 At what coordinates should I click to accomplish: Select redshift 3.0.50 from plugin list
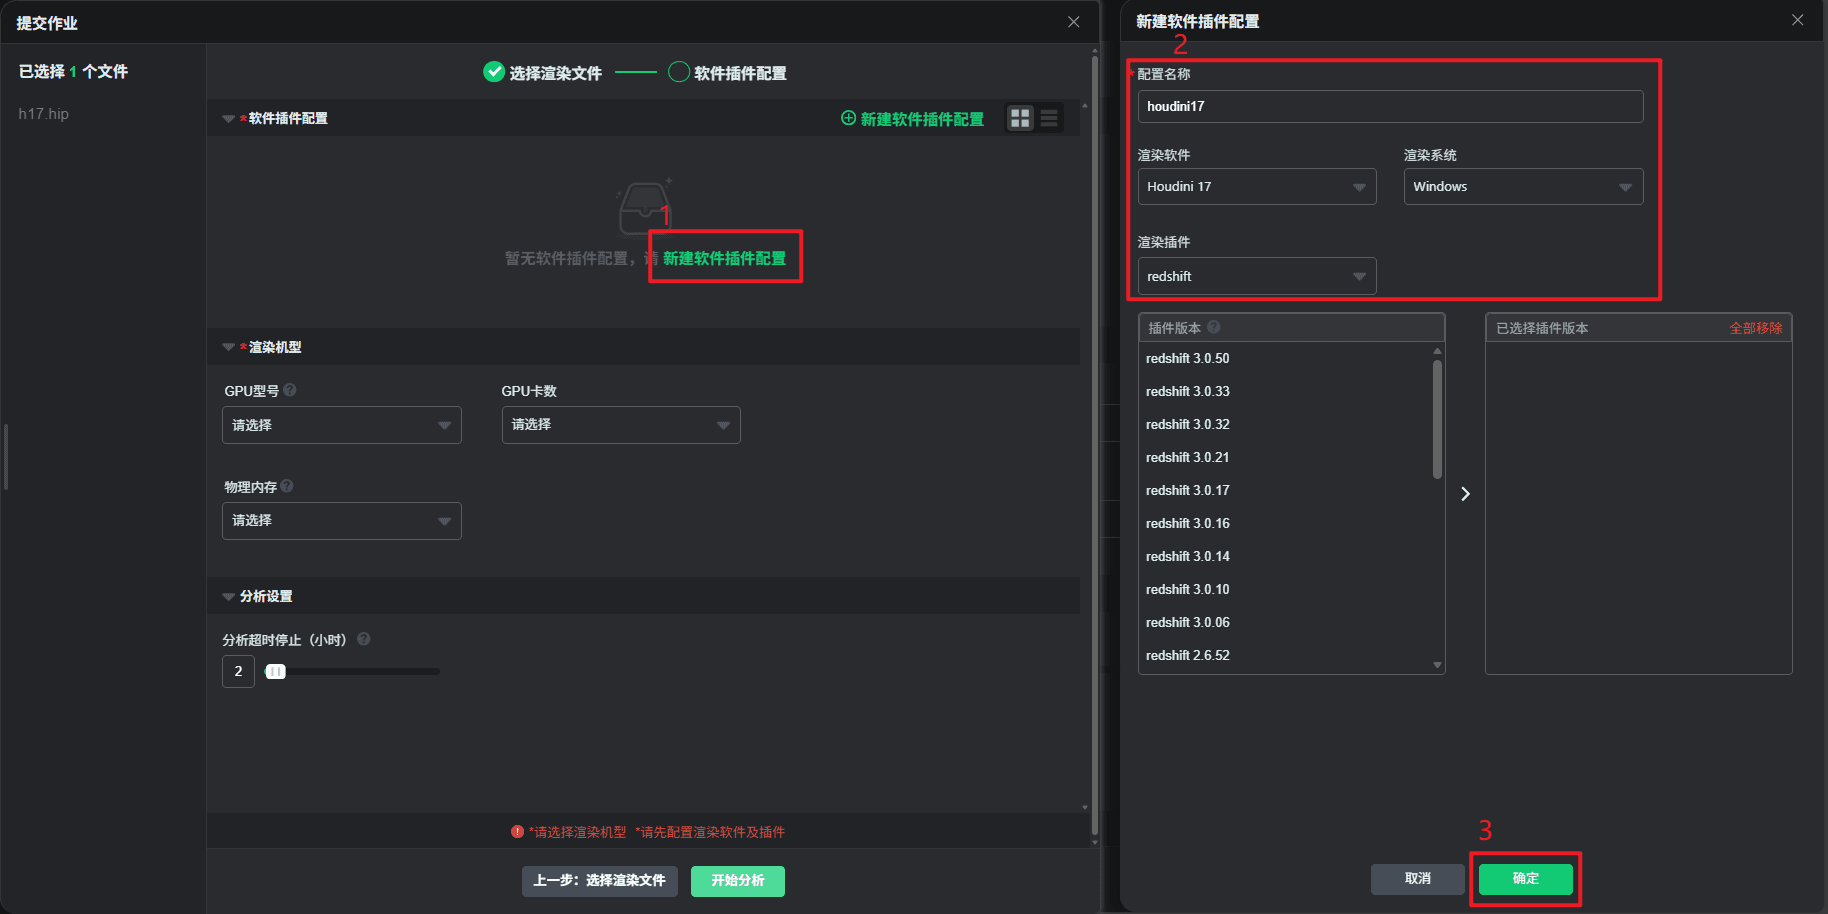coord(1188,358)
